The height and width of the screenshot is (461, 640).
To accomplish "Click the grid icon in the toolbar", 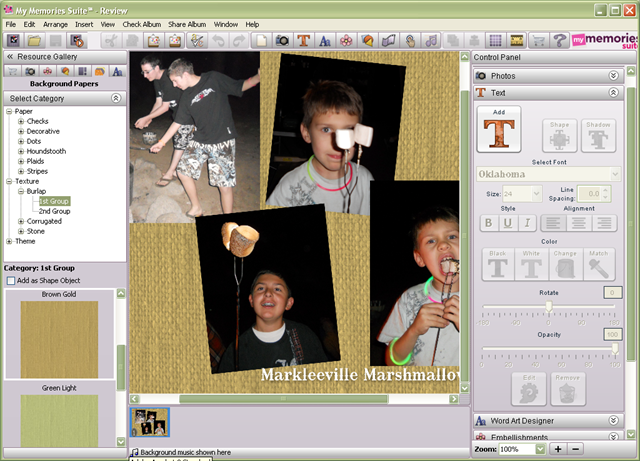I will pos(496,40).
